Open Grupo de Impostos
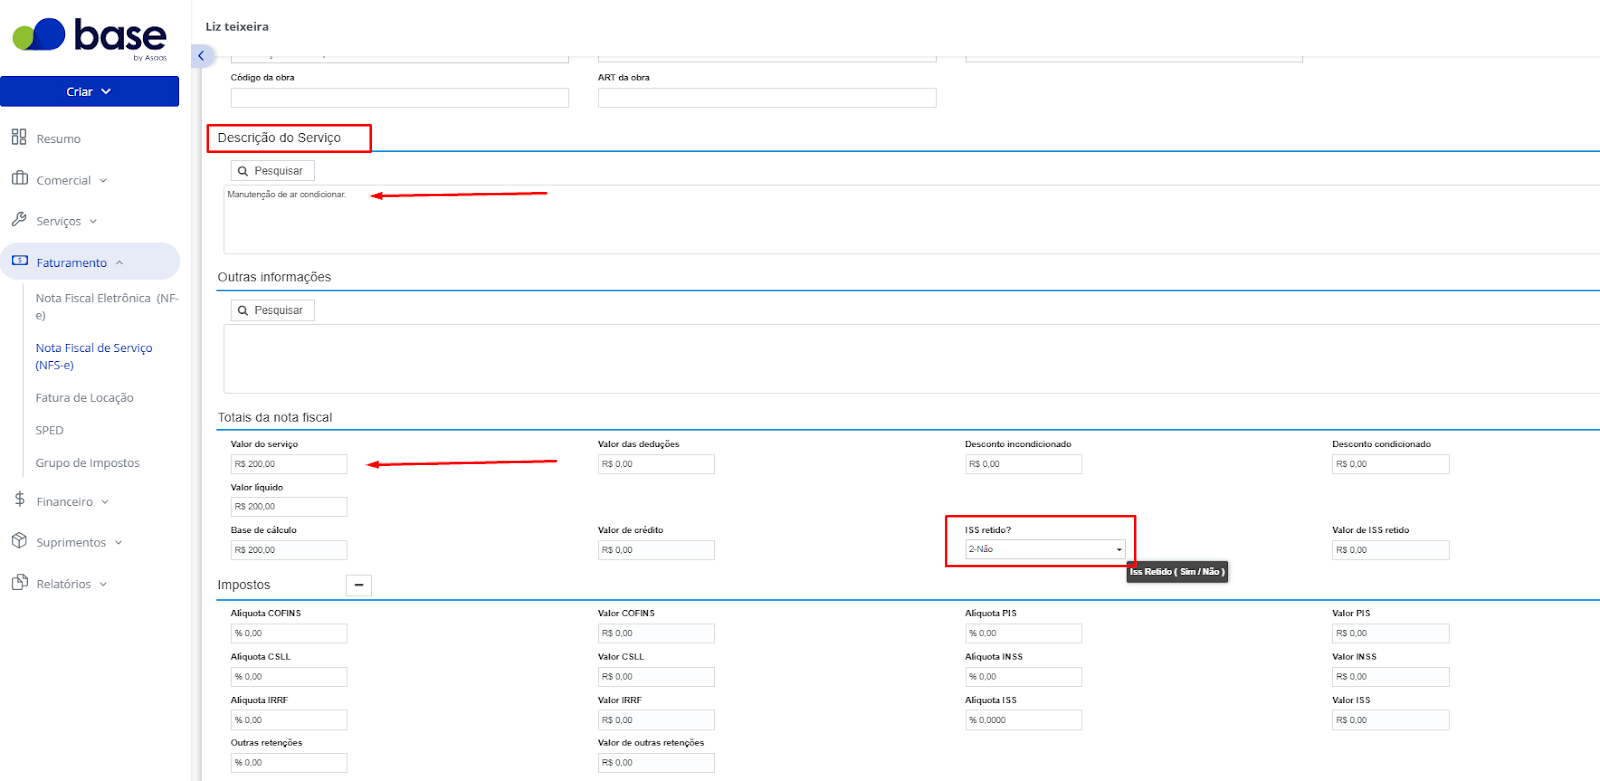The width and height of the screenshot is (1600, 781). point(87,463)
